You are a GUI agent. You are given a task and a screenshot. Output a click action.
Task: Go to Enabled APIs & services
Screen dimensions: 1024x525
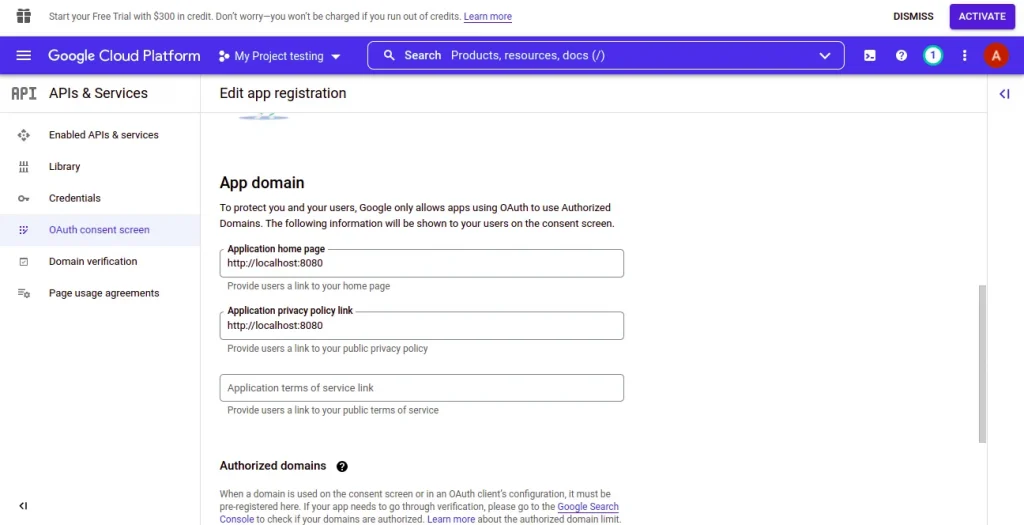[x=103, y=135]
